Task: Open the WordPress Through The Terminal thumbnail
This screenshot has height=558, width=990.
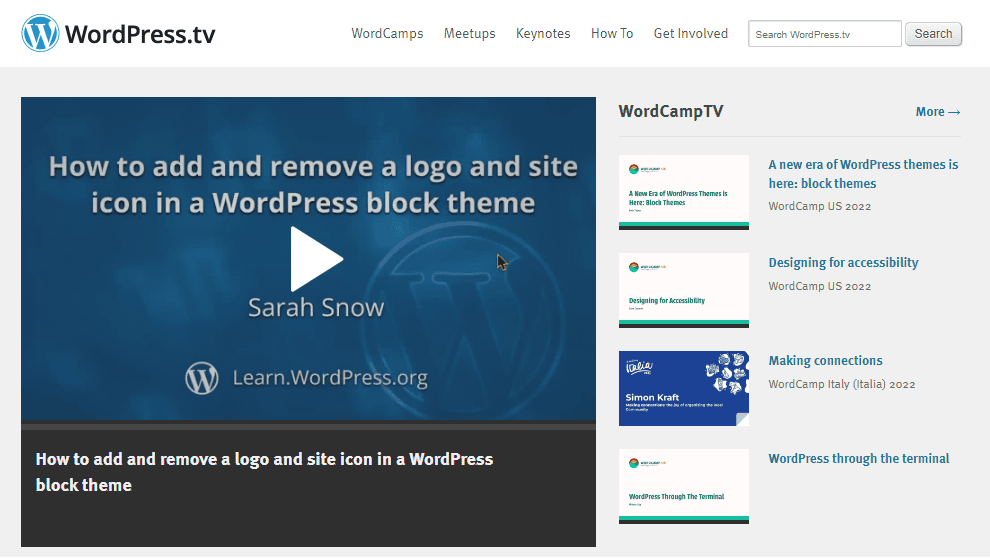Action: 683,486
